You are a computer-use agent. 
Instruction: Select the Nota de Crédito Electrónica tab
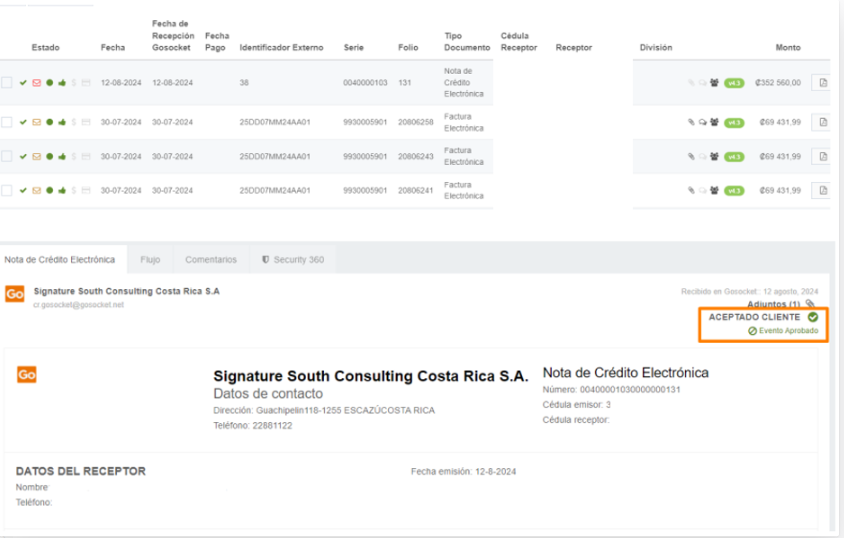pos(60,259)
